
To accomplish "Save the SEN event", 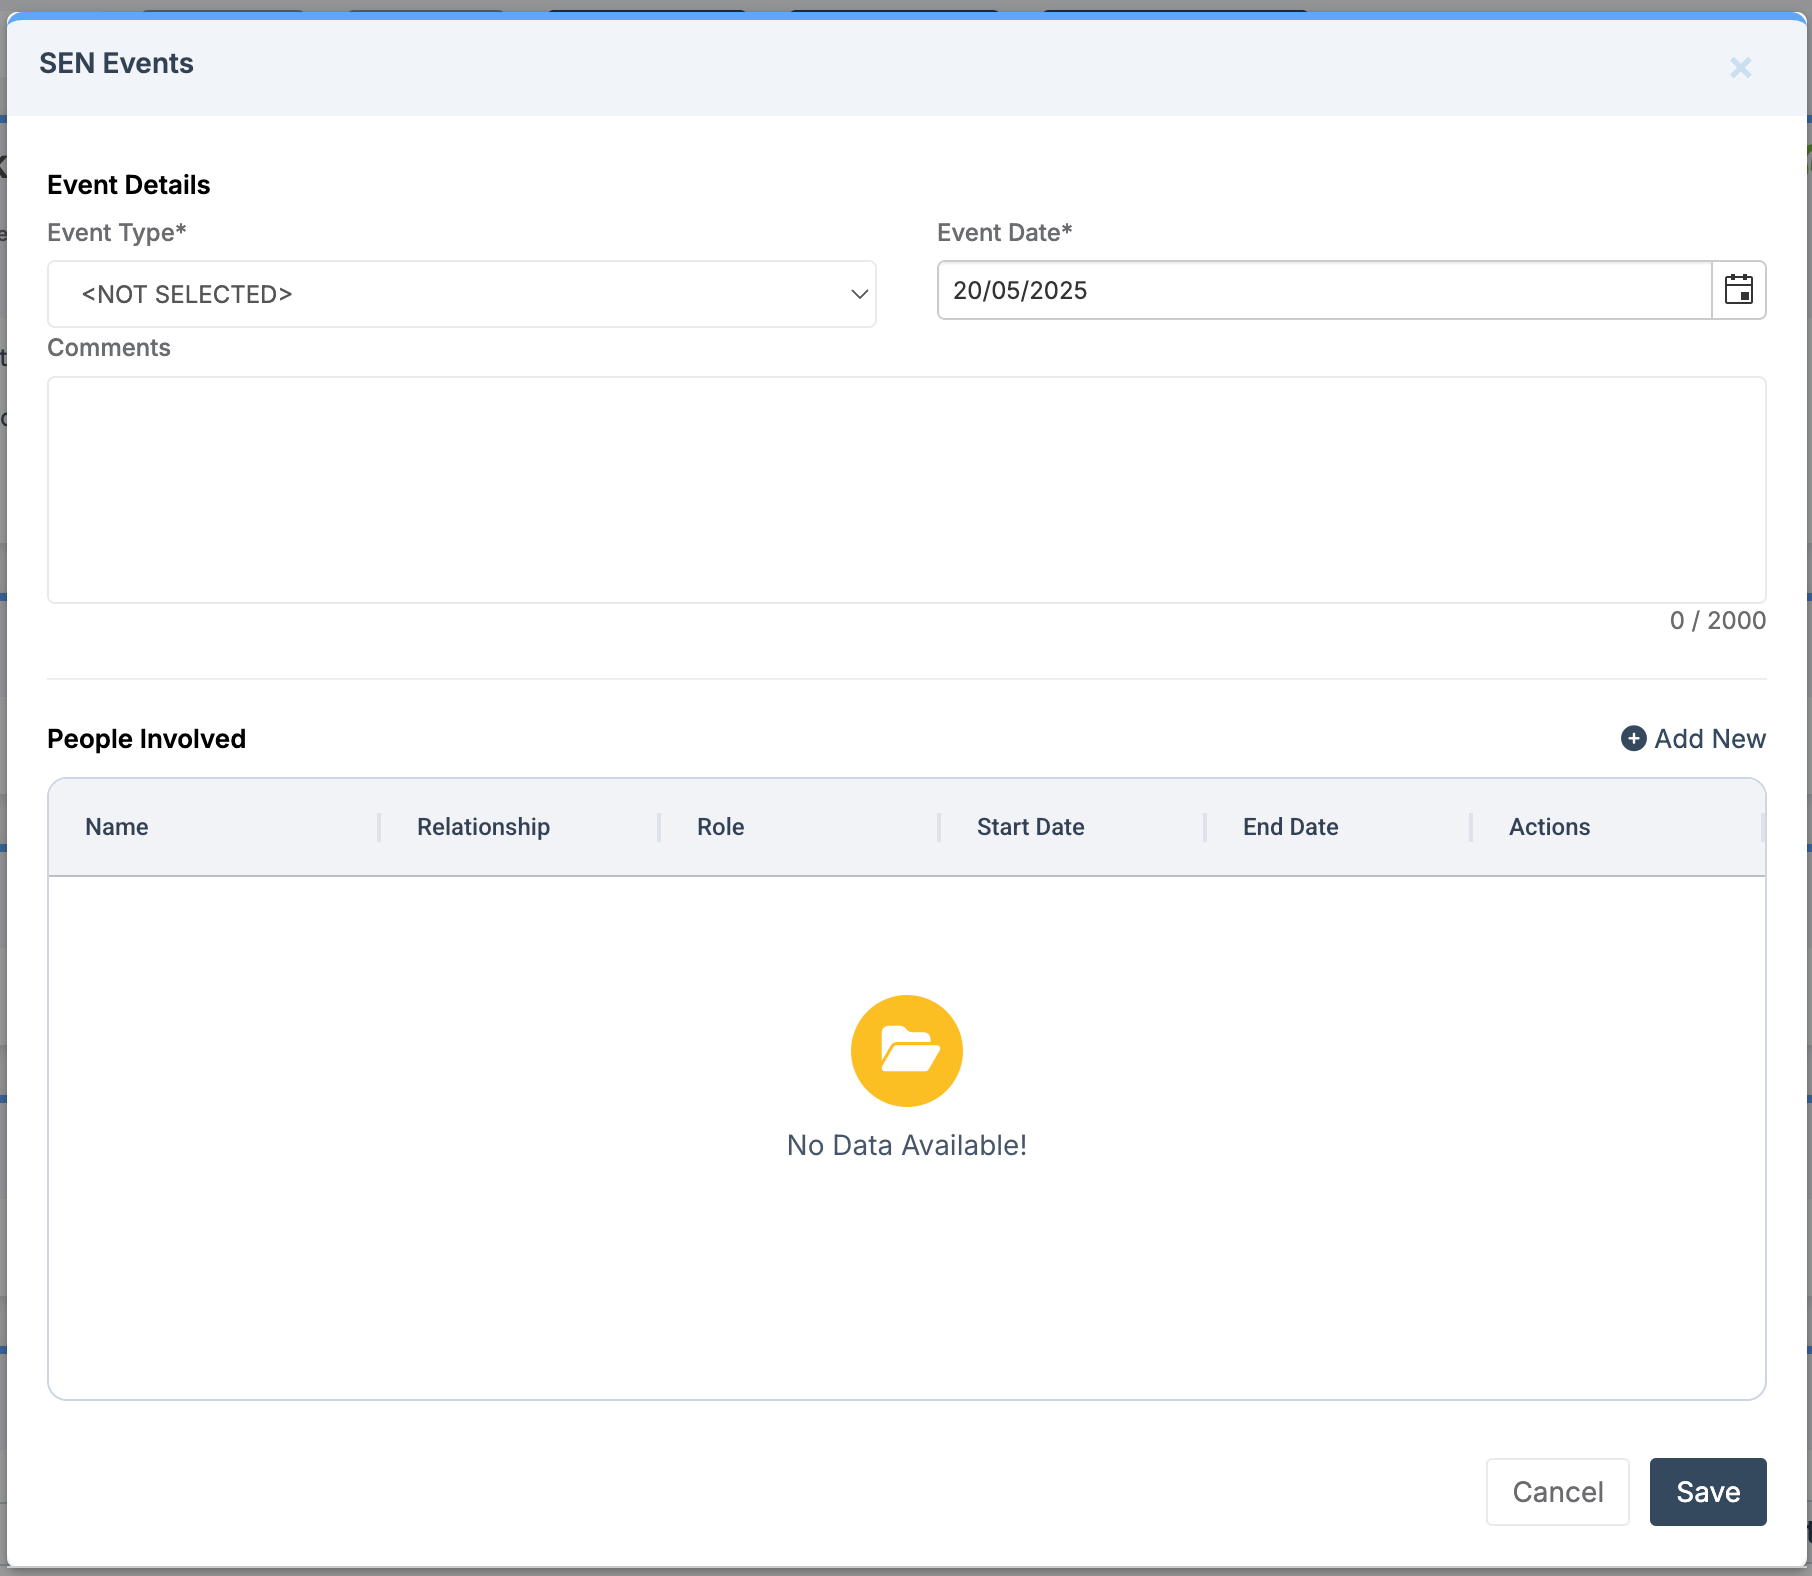I will pyautogui.click(x=1707, y=1492).
